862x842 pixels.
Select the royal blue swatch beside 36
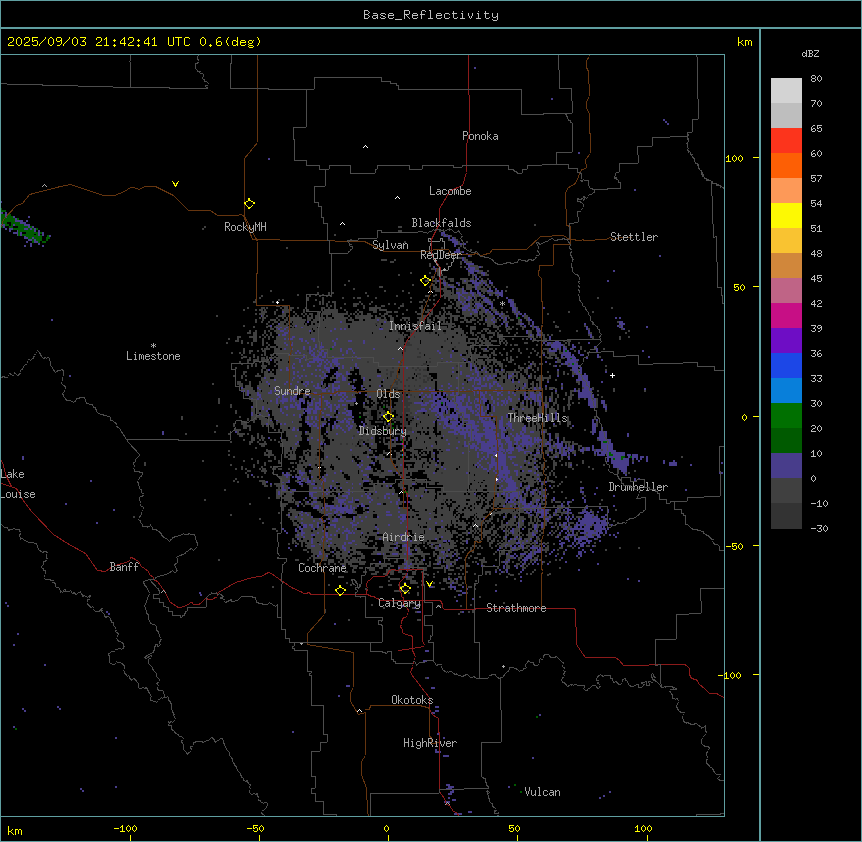(x=786, y=365)
